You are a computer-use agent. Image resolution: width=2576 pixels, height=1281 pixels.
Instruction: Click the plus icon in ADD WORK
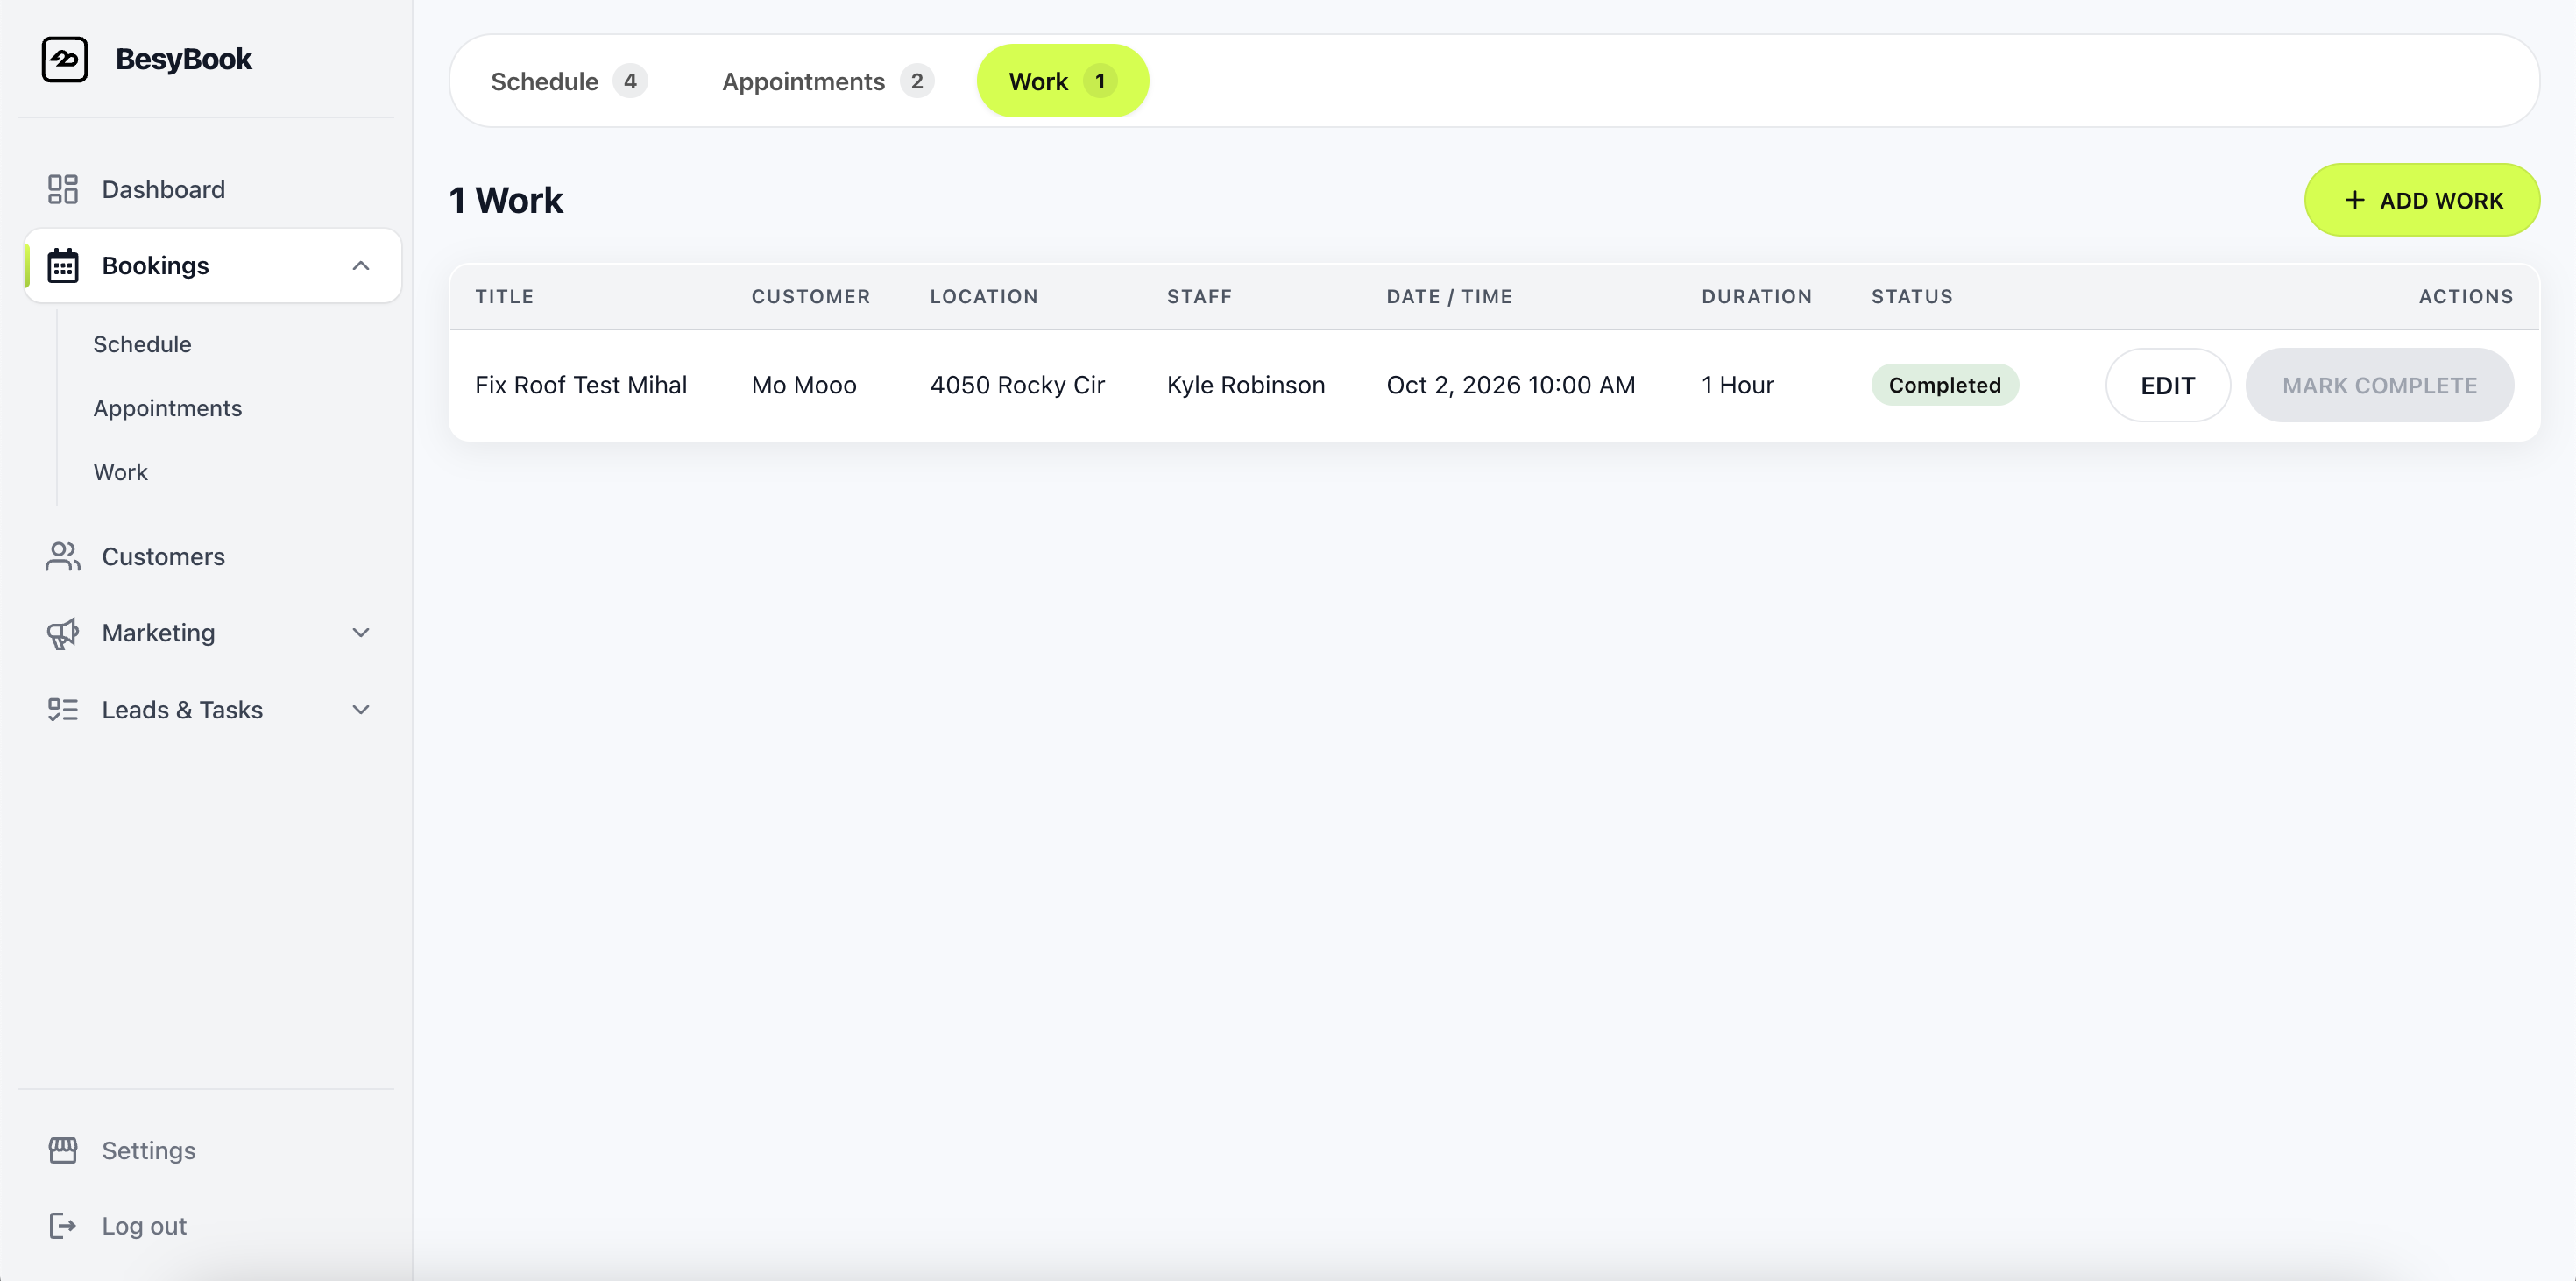point(2354,200)
